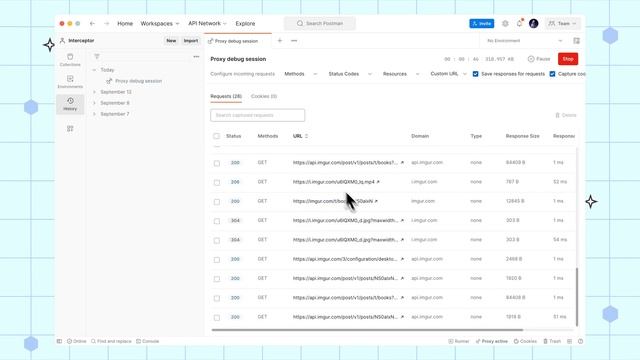
Task: Open the Console in status bar
Action: [147, 341]
